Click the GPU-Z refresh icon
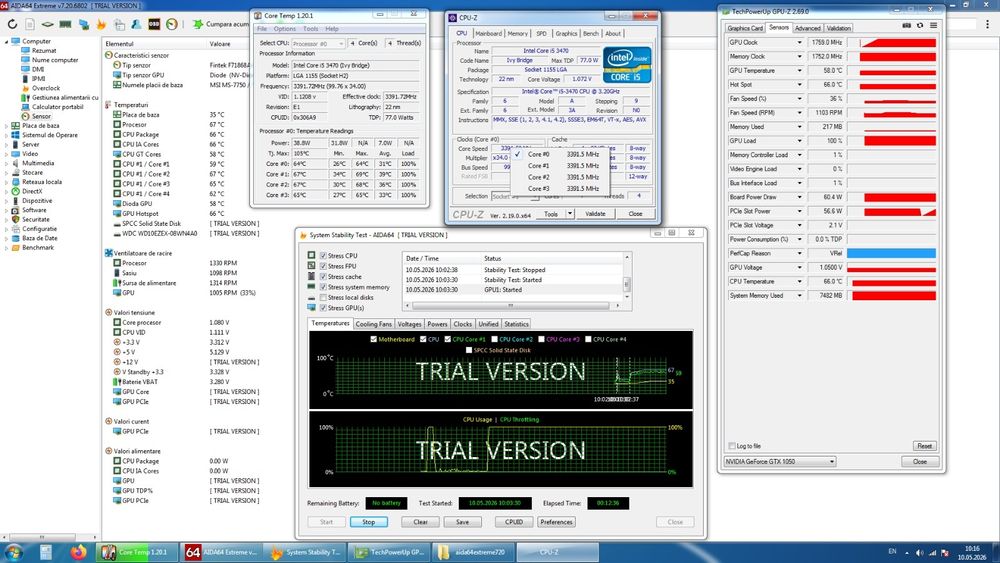Image resolution: width=1000 pixels, height=563 pixels. [x=920, y=26]
